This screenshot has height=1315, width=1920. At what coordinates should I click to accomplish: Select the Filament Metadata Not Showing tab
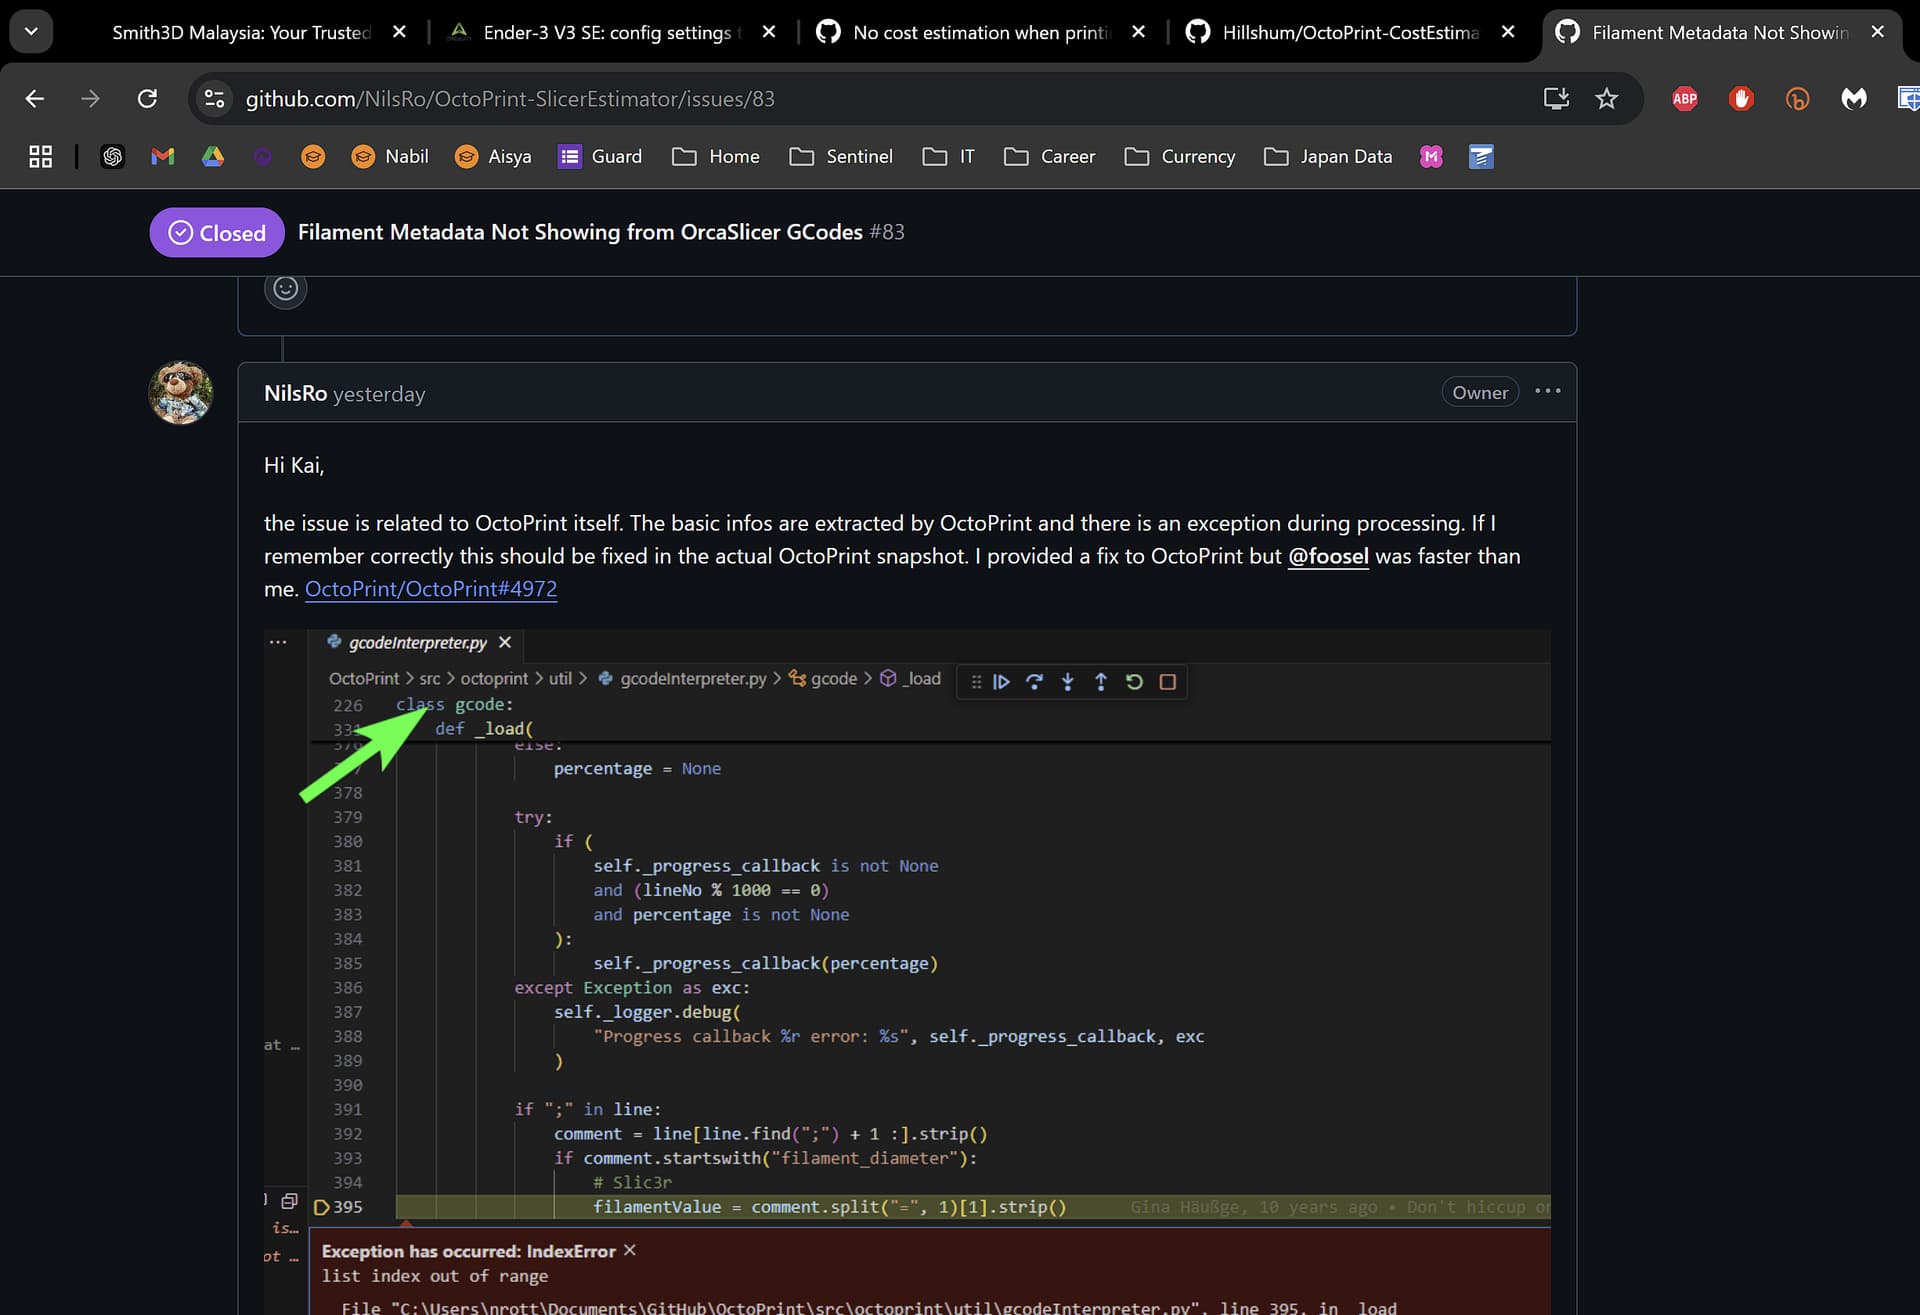tap(1719, 33)
